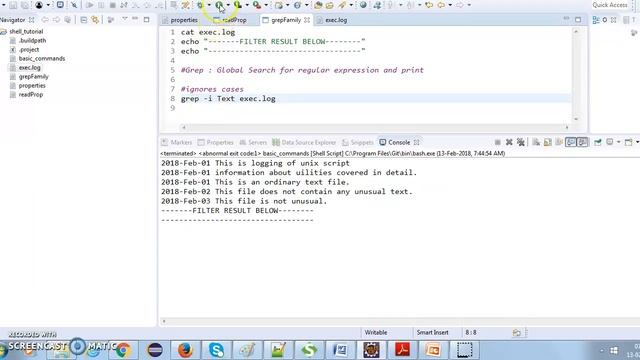The image size is (640, 360).
Task: Click Collapse All icon in Navigator toolbar
Action: (x=84, y=20)
